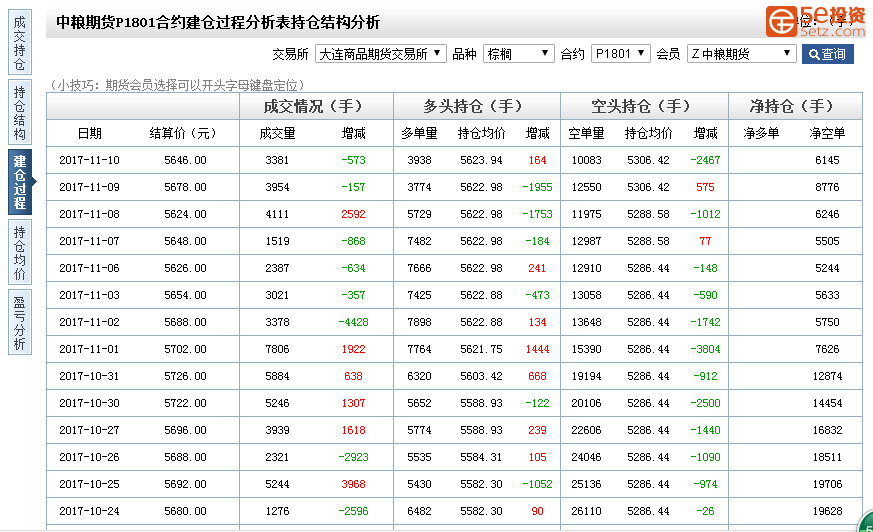Select the date cell 2017-11-01

point(89,349)
